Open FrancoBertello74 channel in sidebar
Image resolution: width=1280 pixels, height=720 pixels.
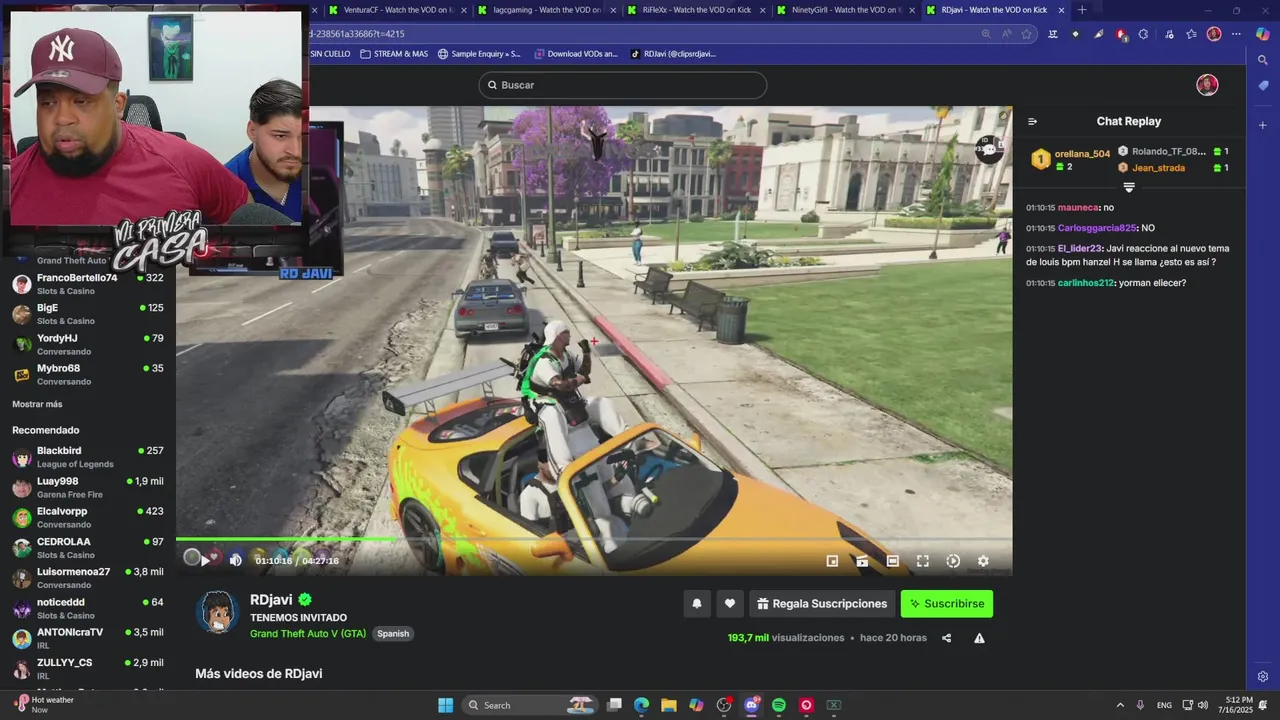pyautogui.click(x=88, y=284)
